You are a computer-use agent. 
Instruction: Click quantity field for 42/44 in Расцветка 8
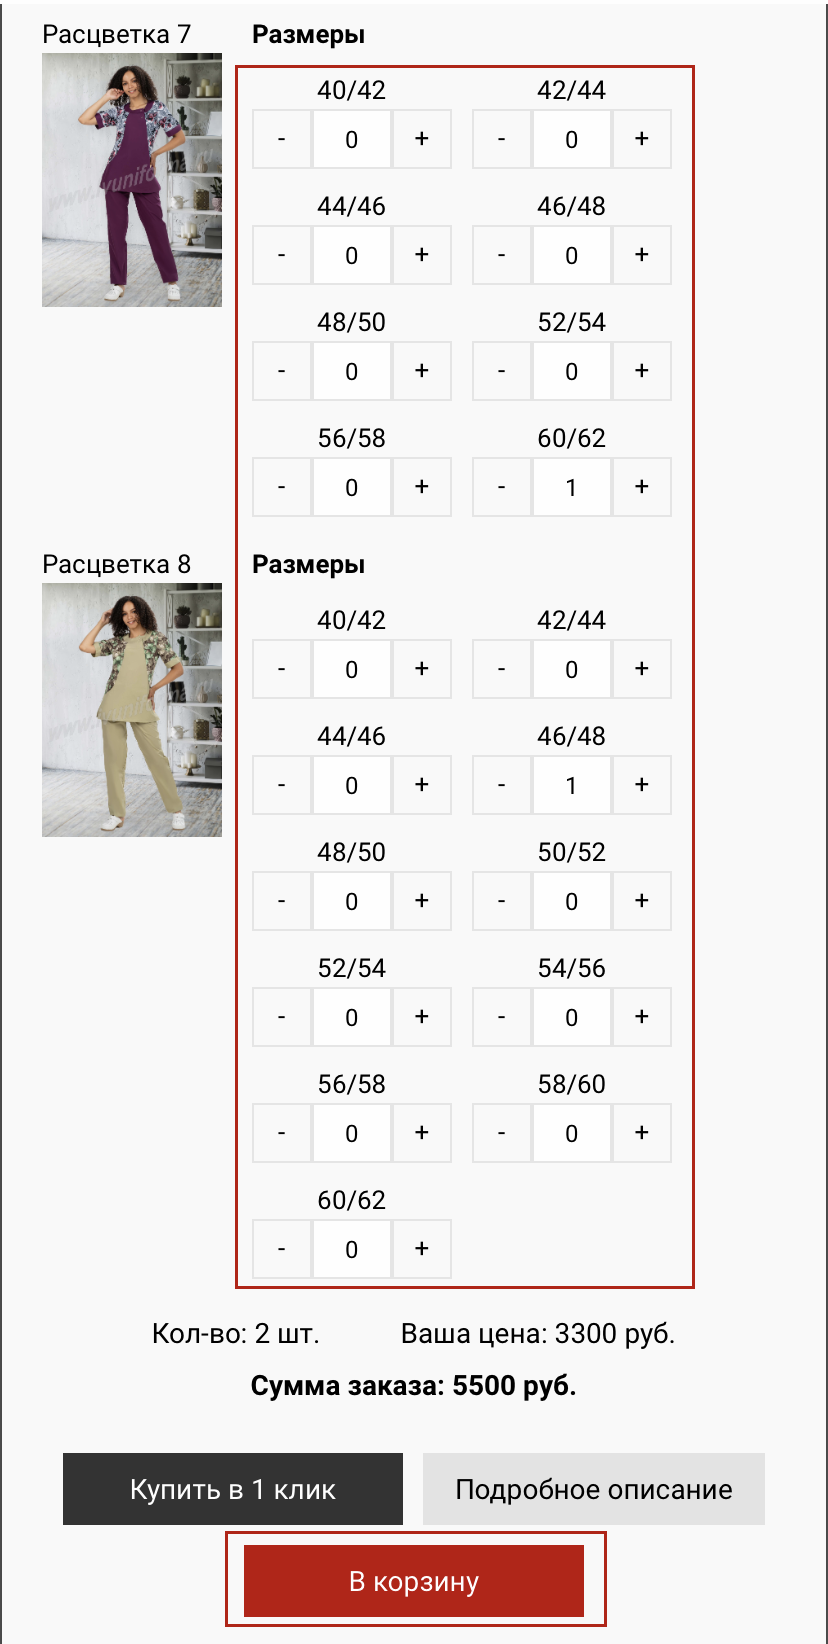[571, 669]
